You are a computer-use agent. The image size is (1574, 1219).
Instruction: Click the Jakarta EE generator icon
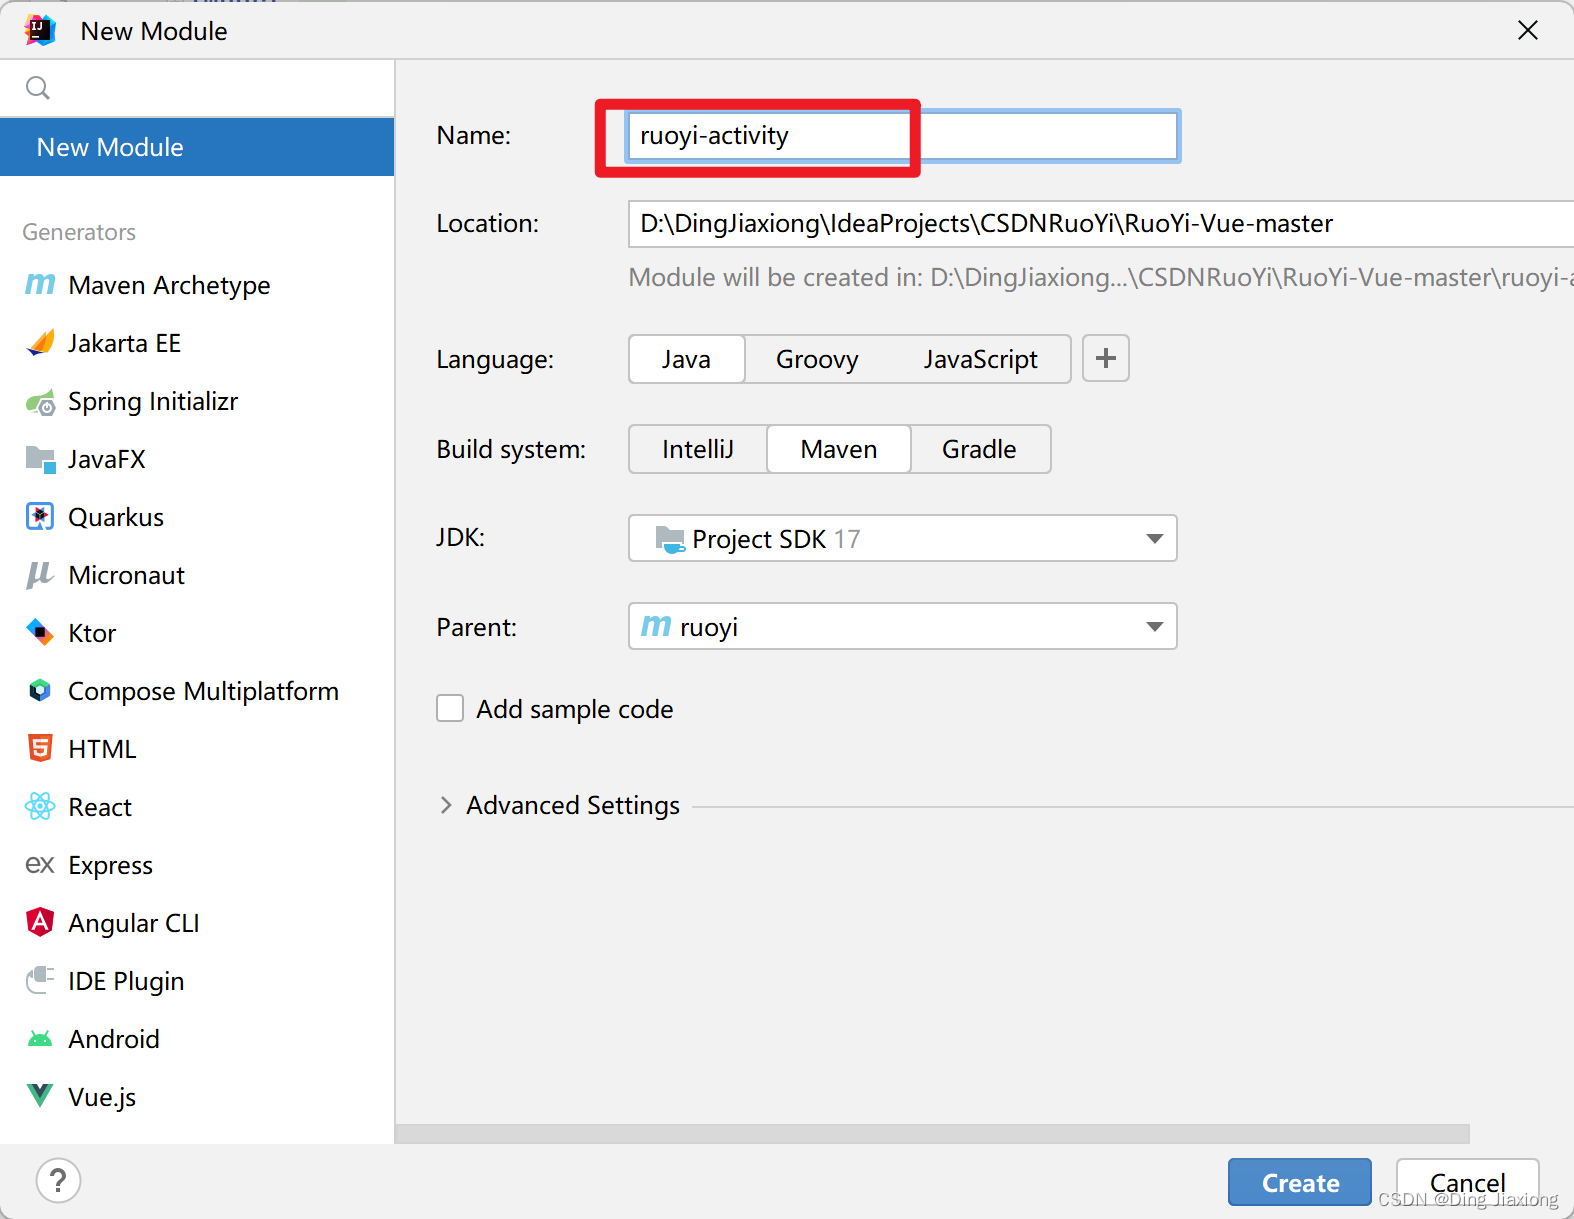tap(40, 343)
